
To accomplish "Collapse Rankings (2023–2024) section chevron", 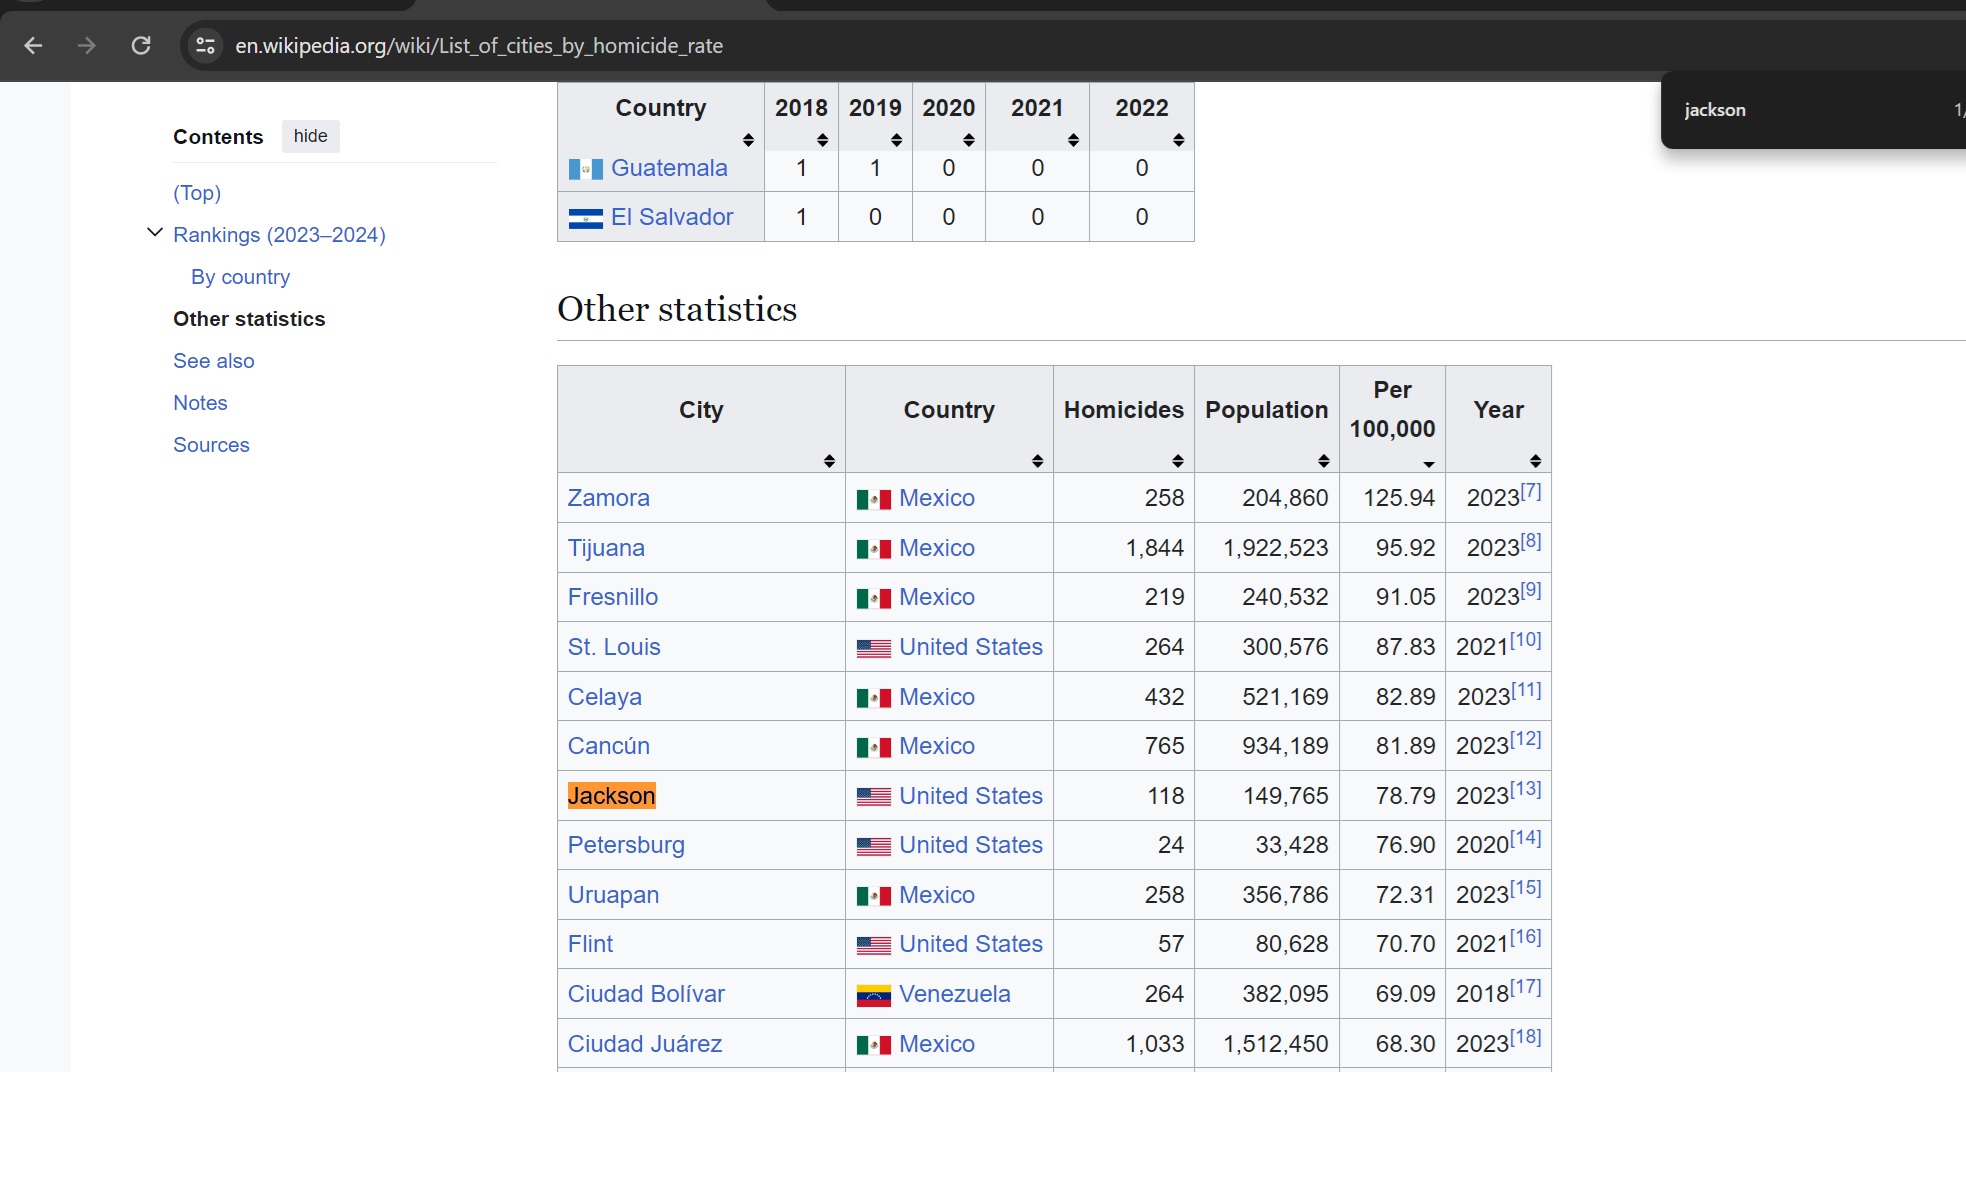I will tap(155, 233).
